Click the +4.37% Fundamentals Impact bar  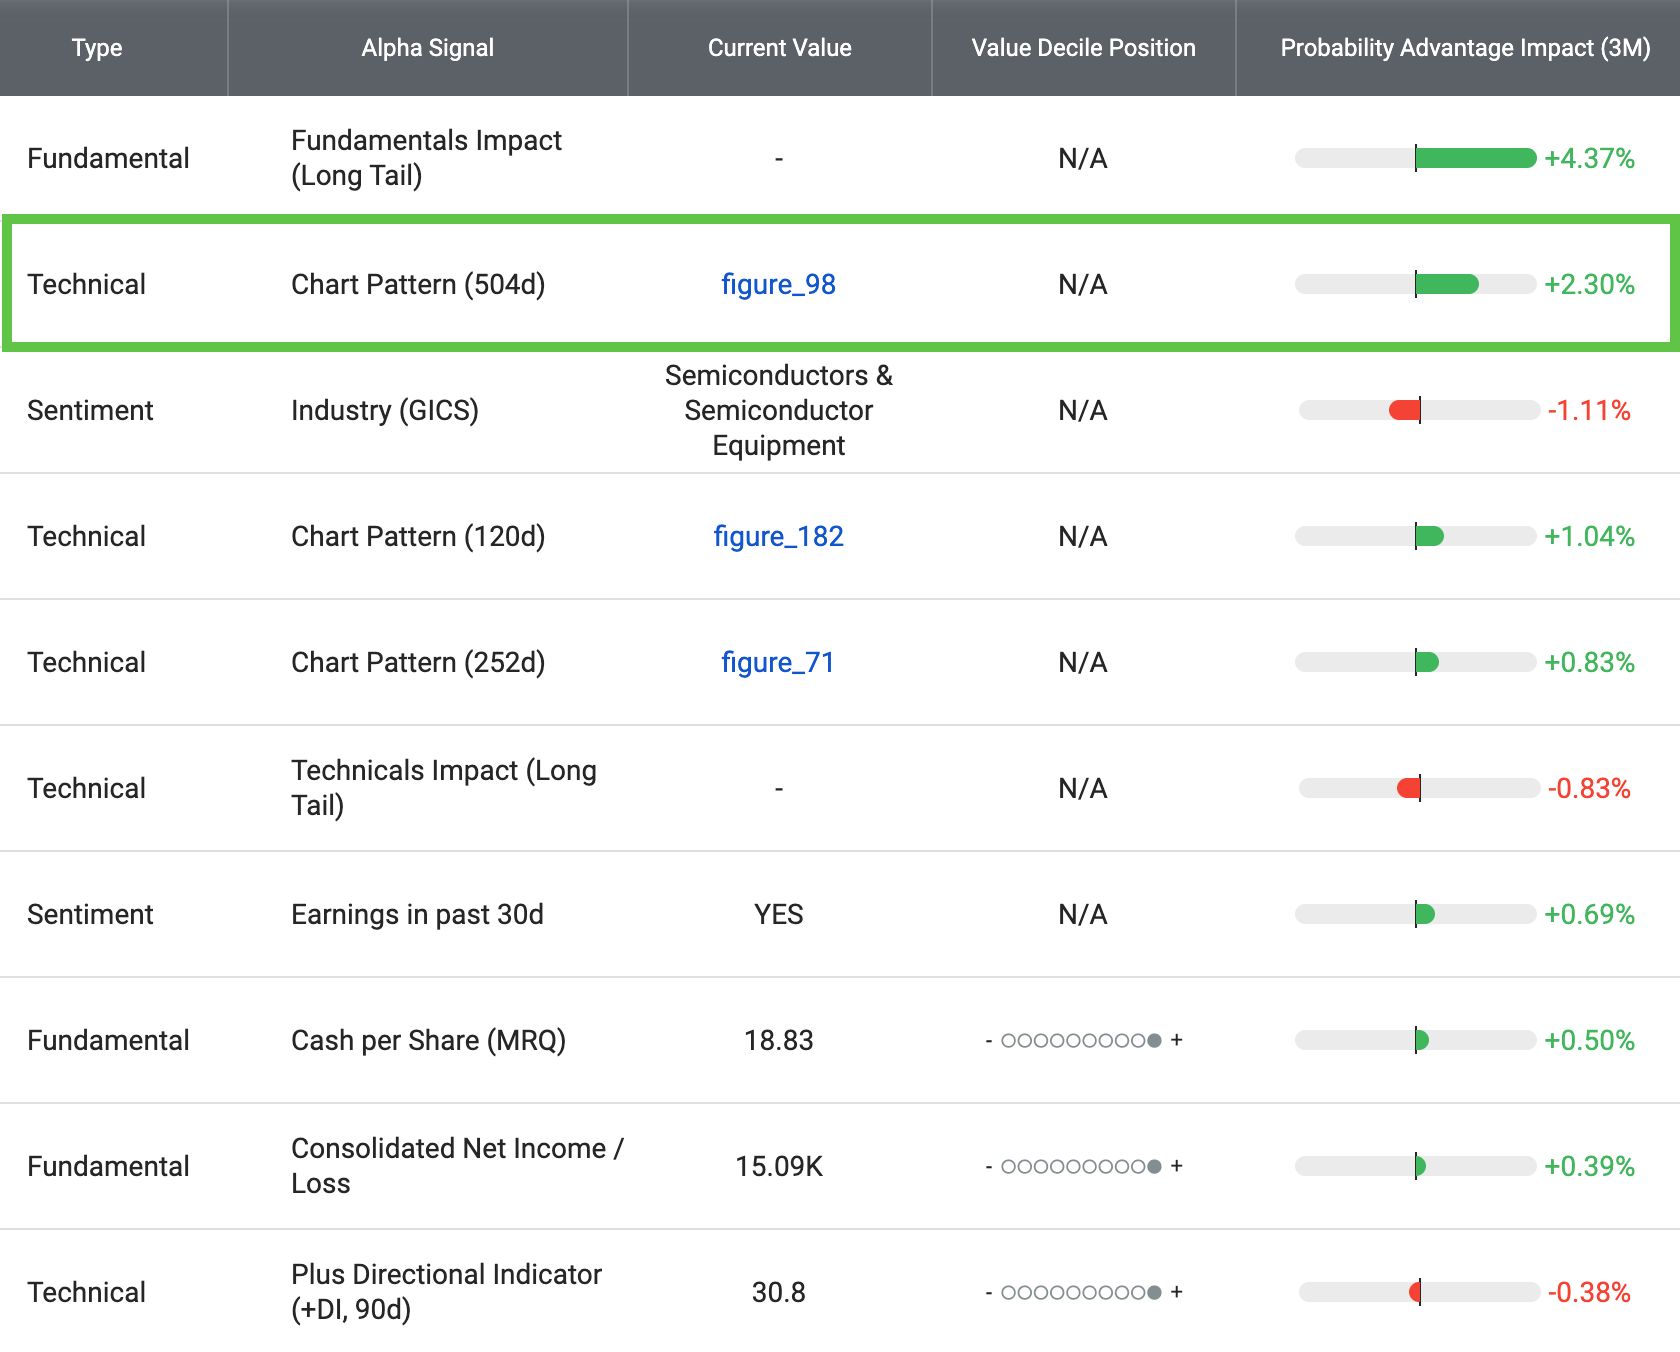tap(1415, 158)
